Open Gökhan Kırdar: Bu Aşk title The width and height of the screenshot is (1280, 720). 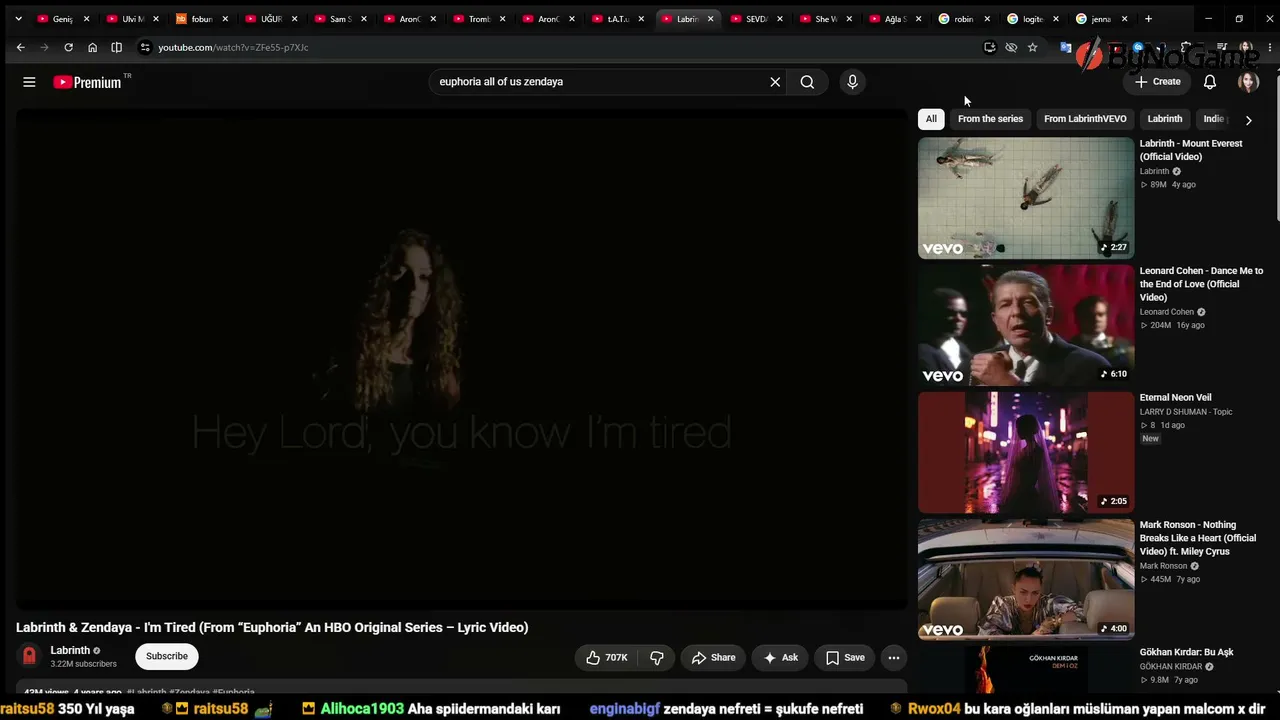[1187, 652]
